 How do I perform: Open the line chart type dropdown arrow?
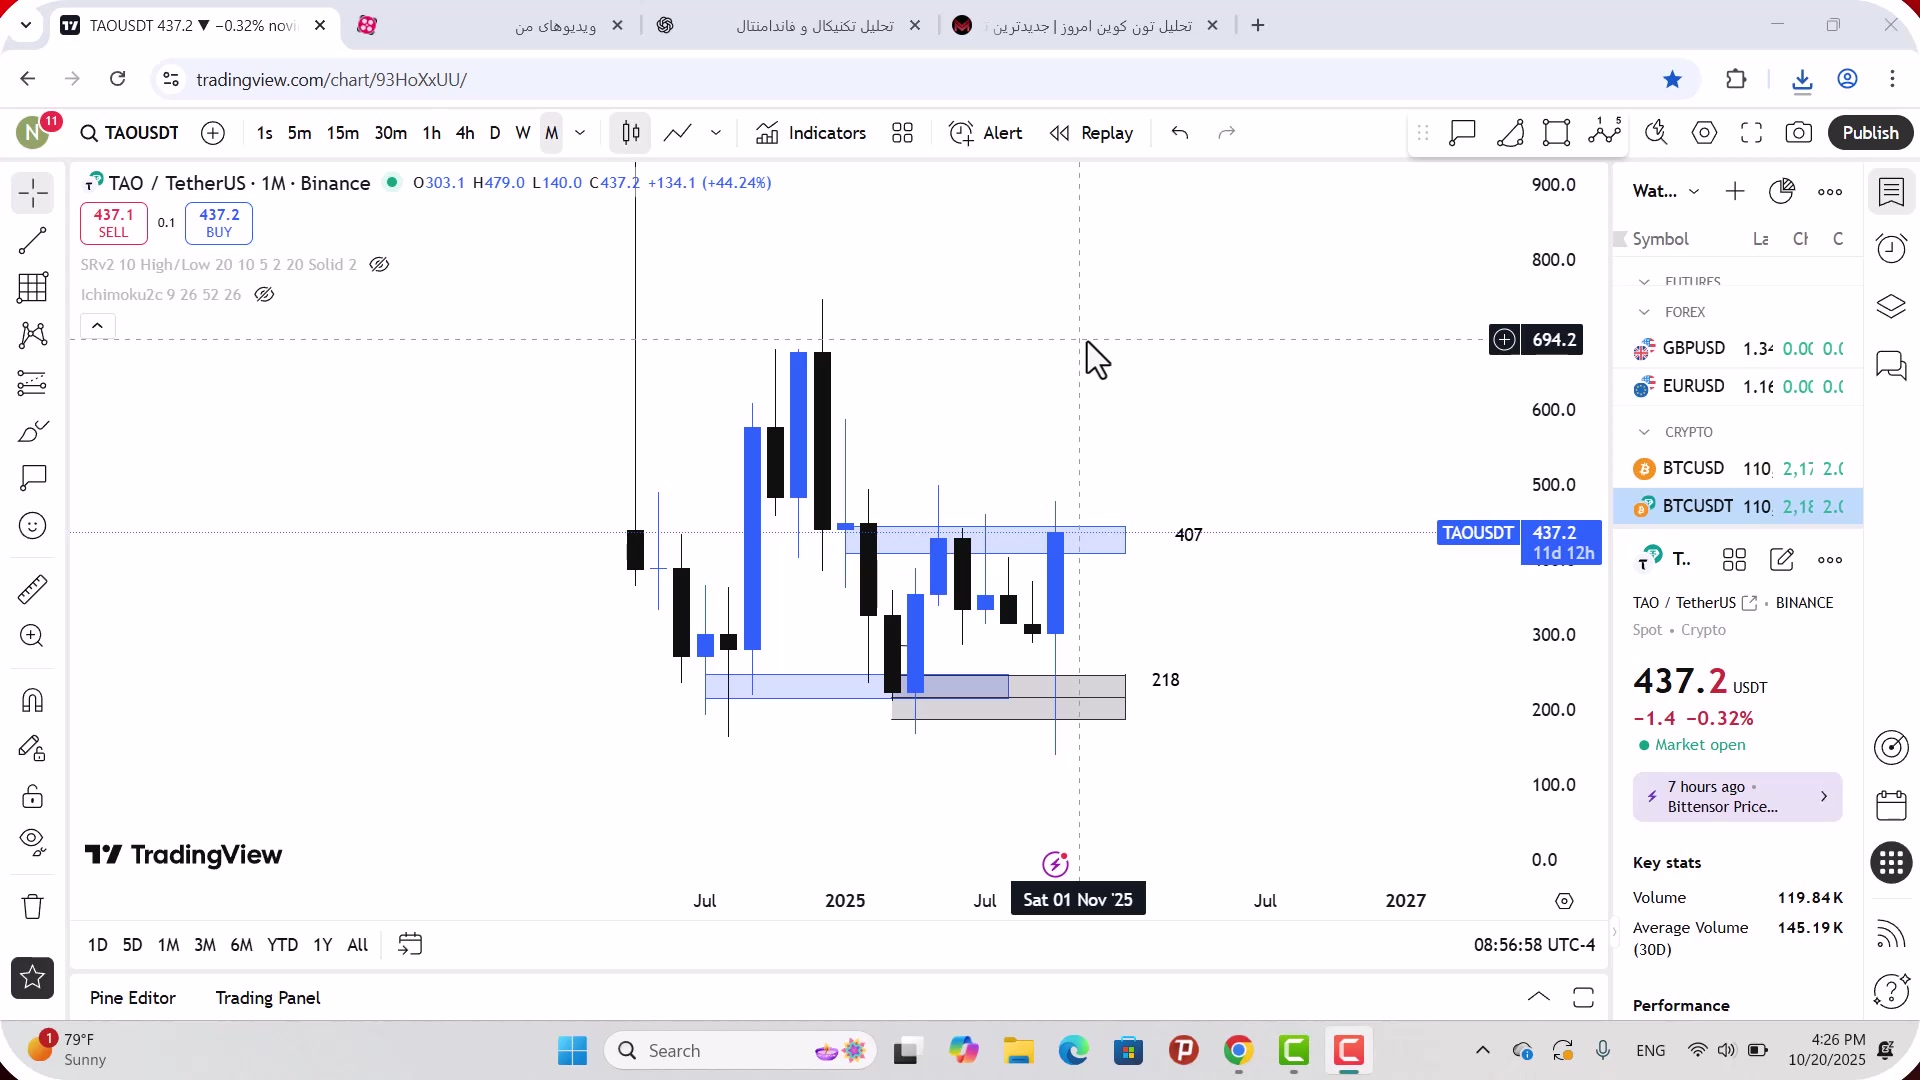716,133
